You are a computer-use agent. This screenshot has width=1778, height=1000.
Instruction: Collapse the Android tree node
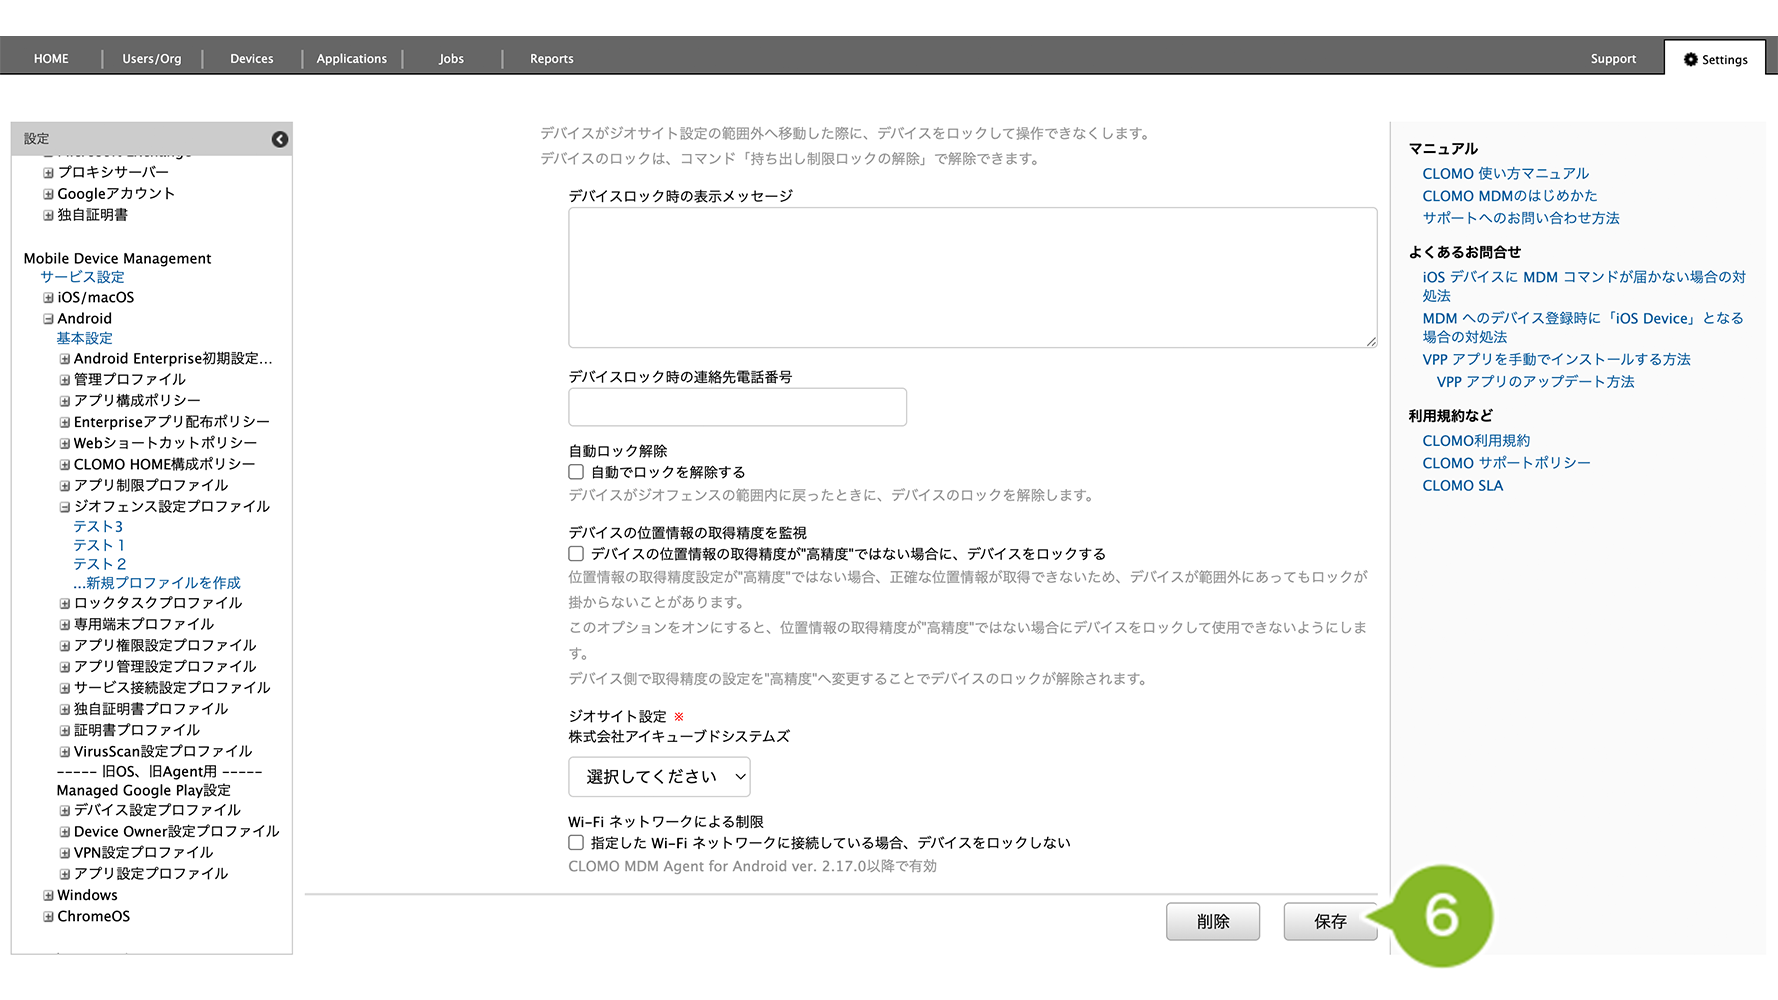coord(48,319)
